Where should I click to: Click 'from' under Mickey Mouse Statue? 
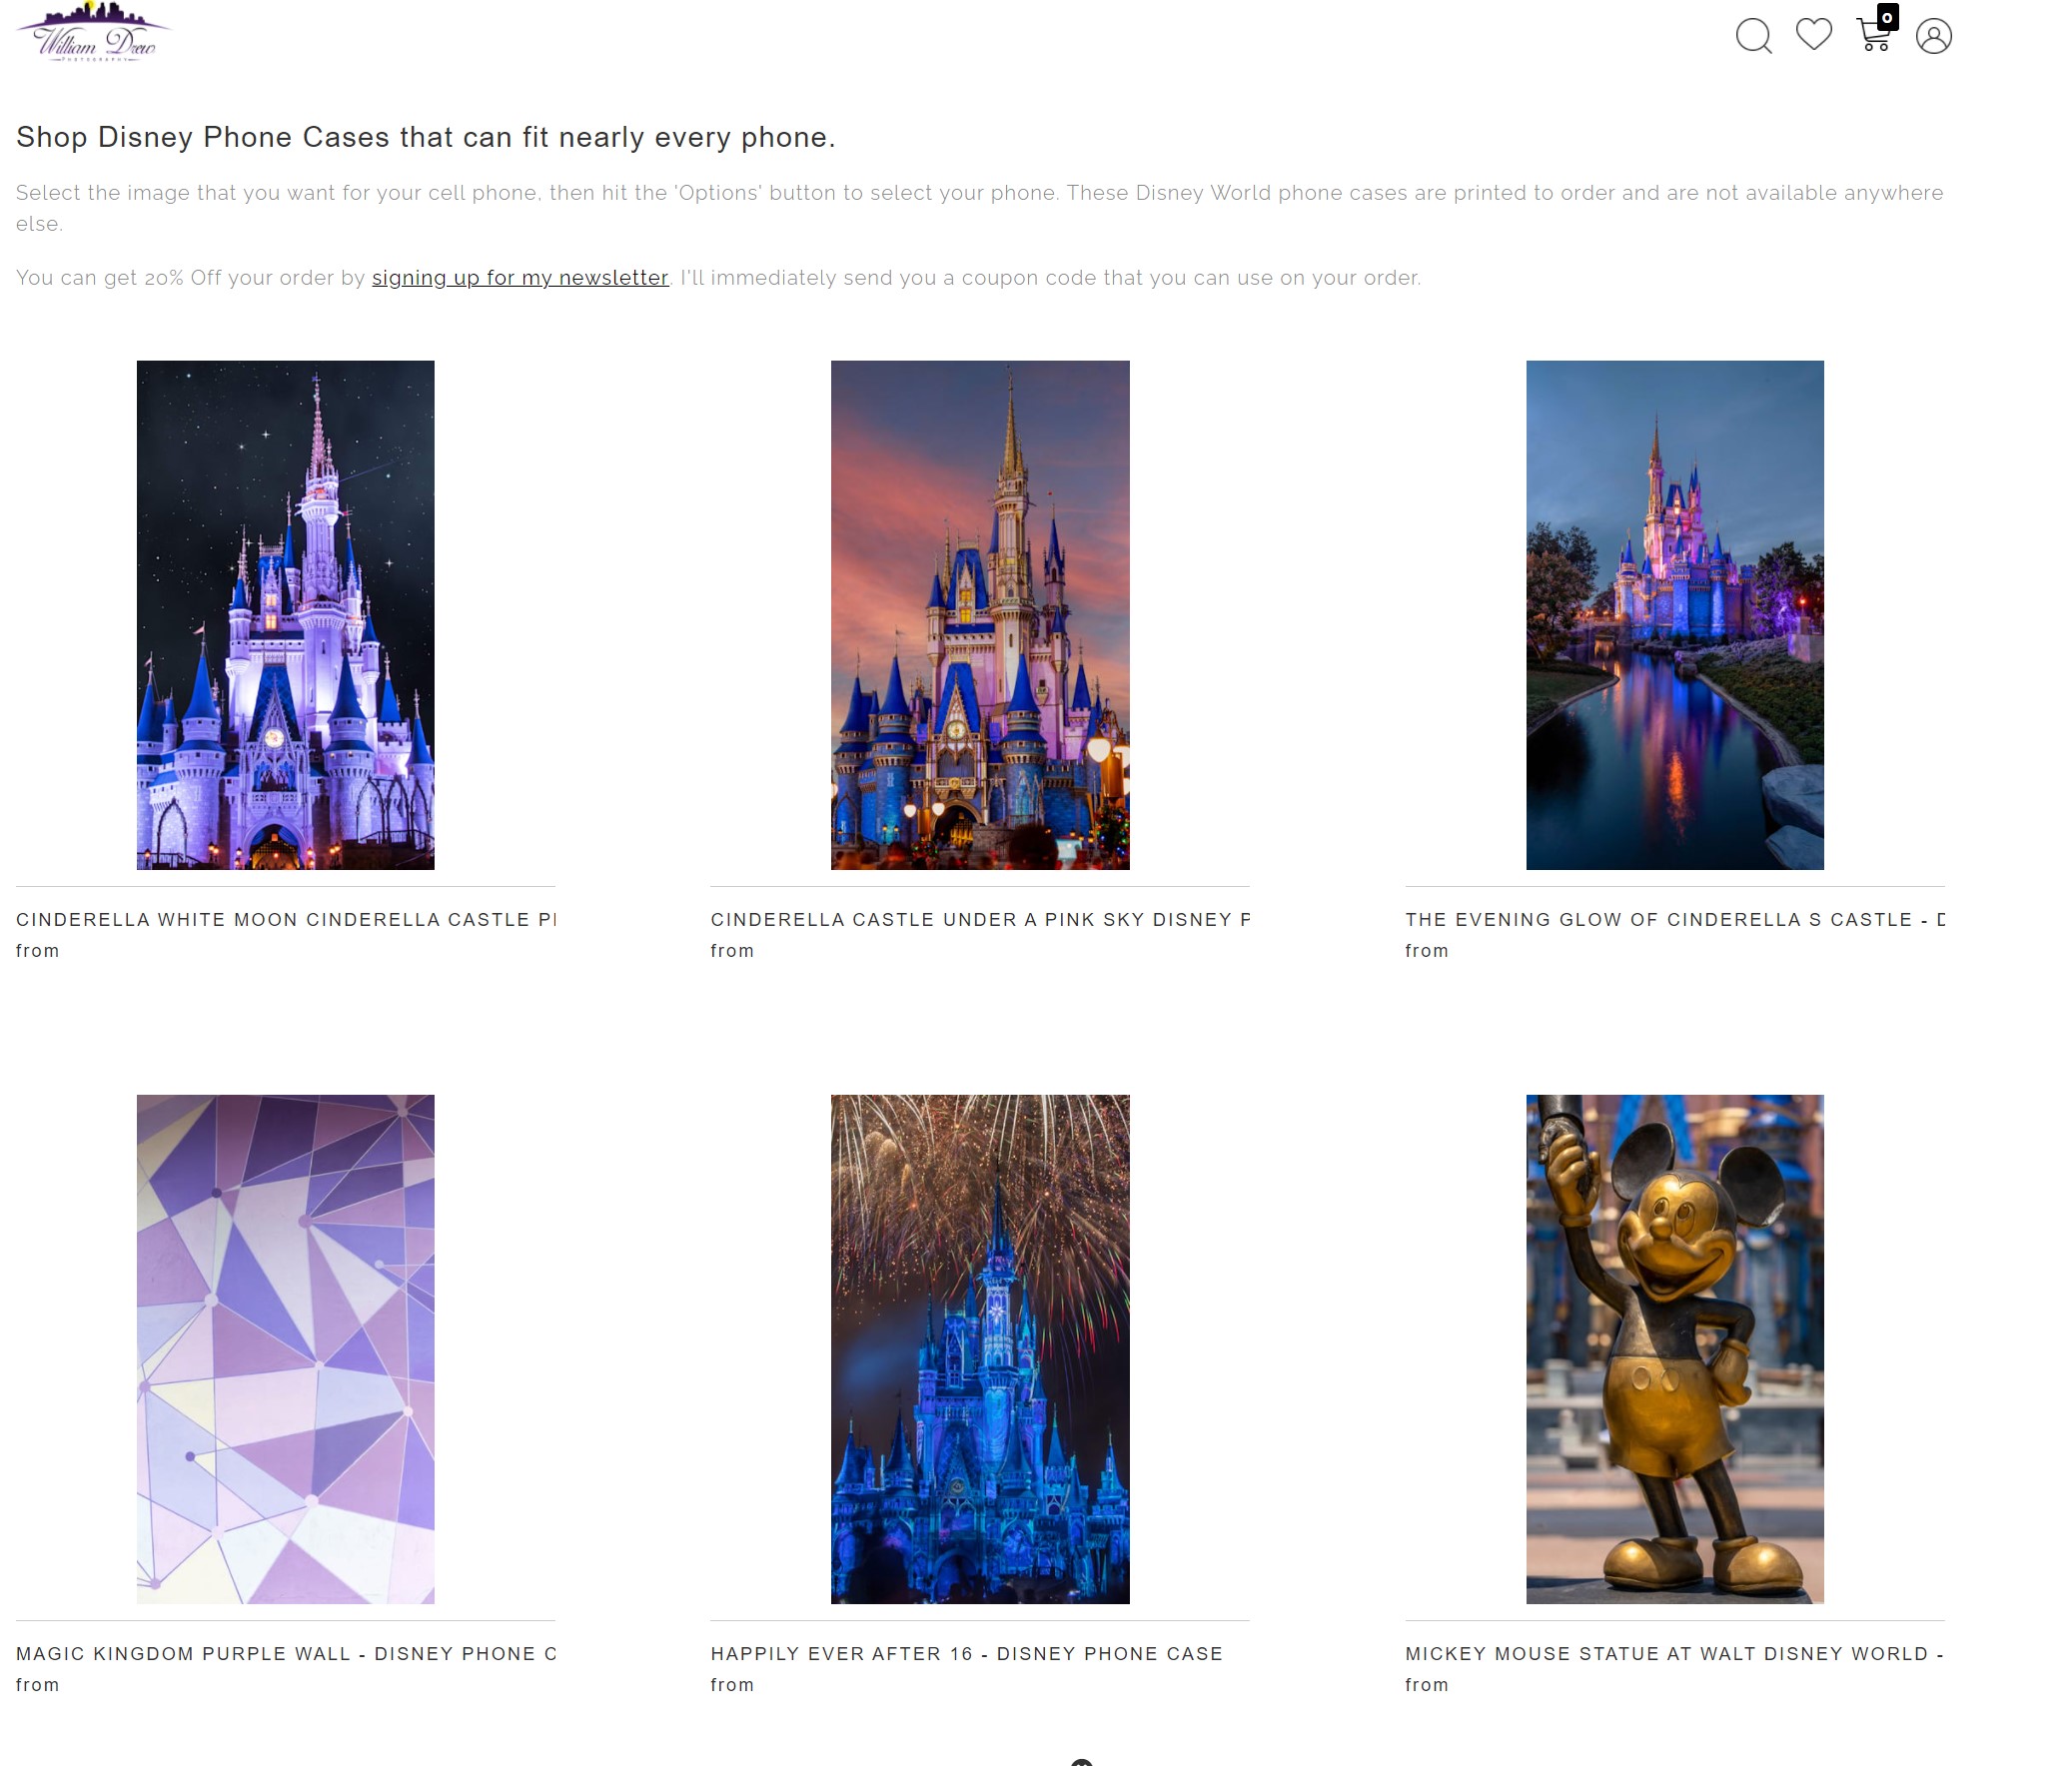[x=1427, y=1685]
